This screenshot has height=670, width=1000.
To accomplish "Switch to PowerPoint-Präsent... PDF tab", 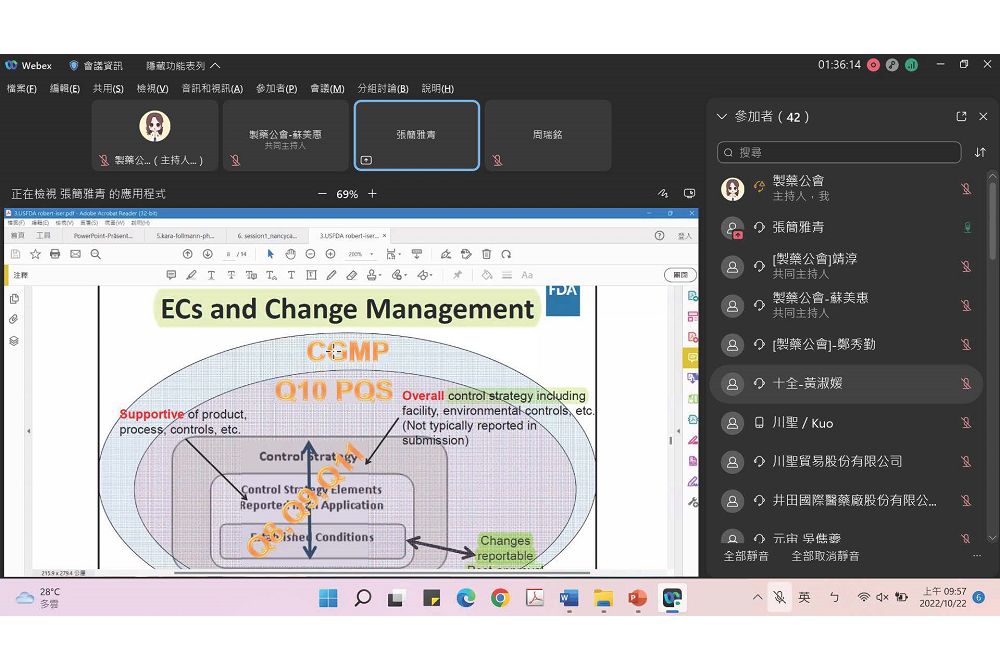I will (x=103, y=236).
